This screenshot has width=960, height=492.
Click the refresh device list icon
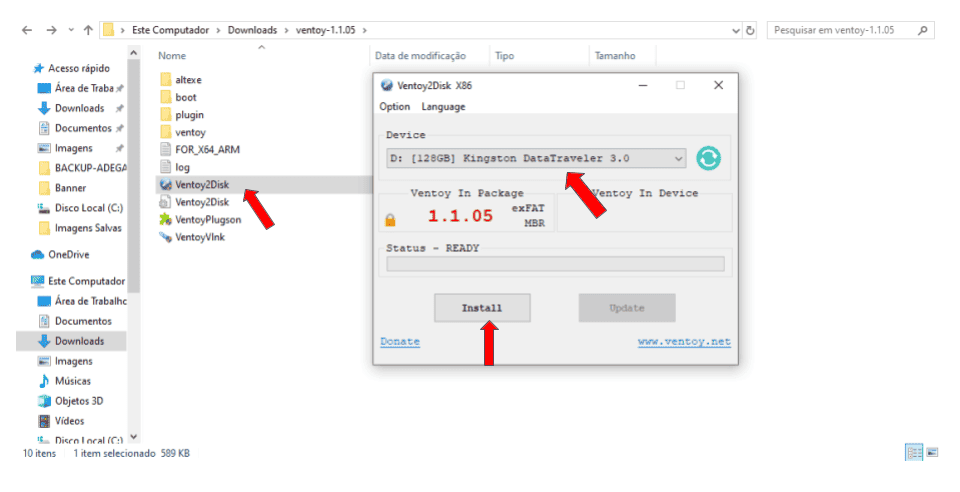[x=708, y=158]
